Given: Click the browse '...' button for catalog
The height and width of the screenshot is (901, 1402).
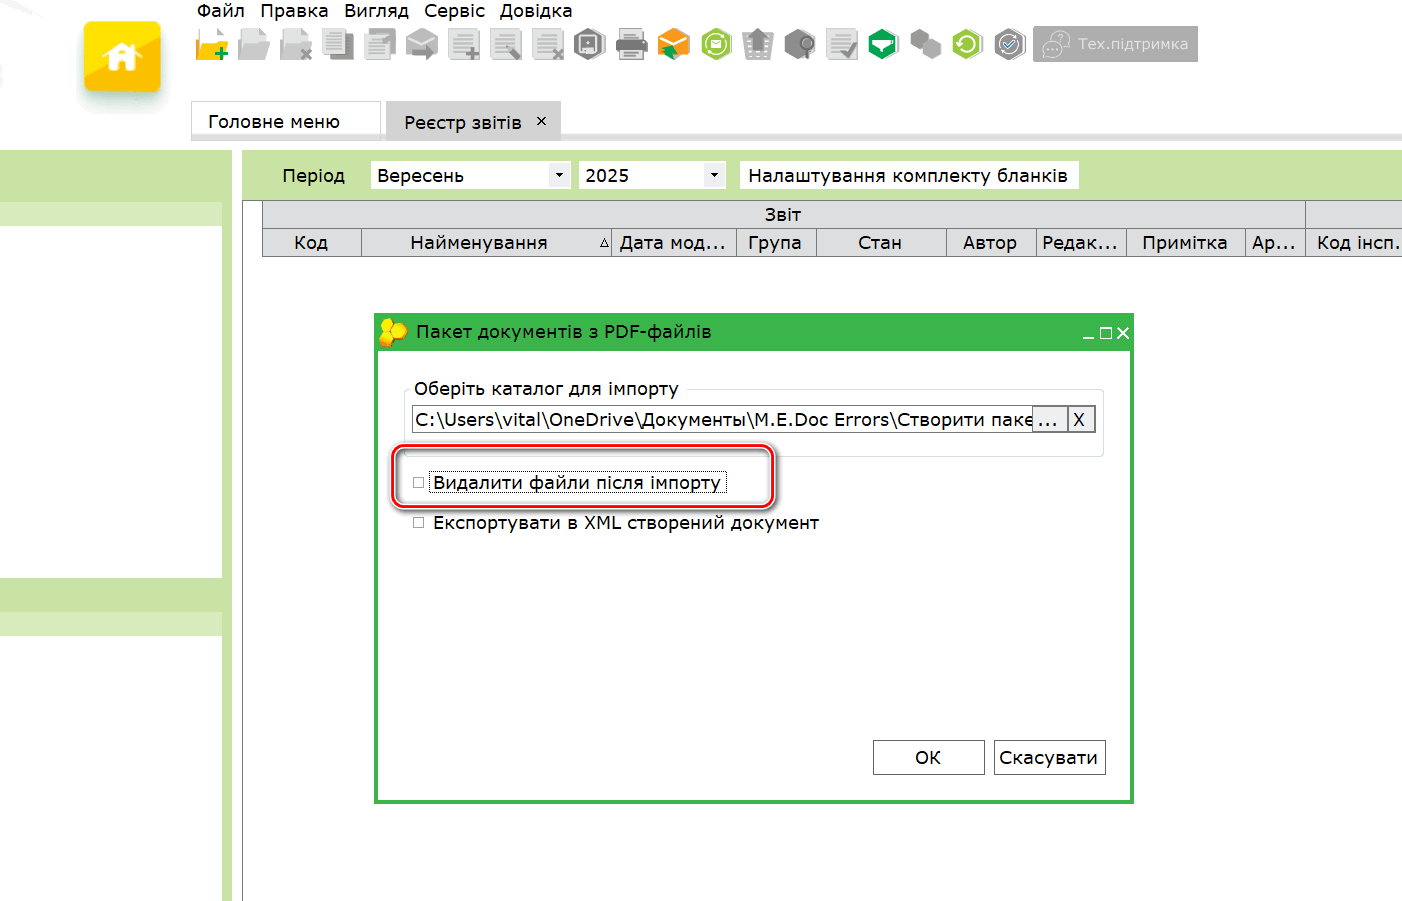Looking at the screenshot, I should tap(1048, 420).
